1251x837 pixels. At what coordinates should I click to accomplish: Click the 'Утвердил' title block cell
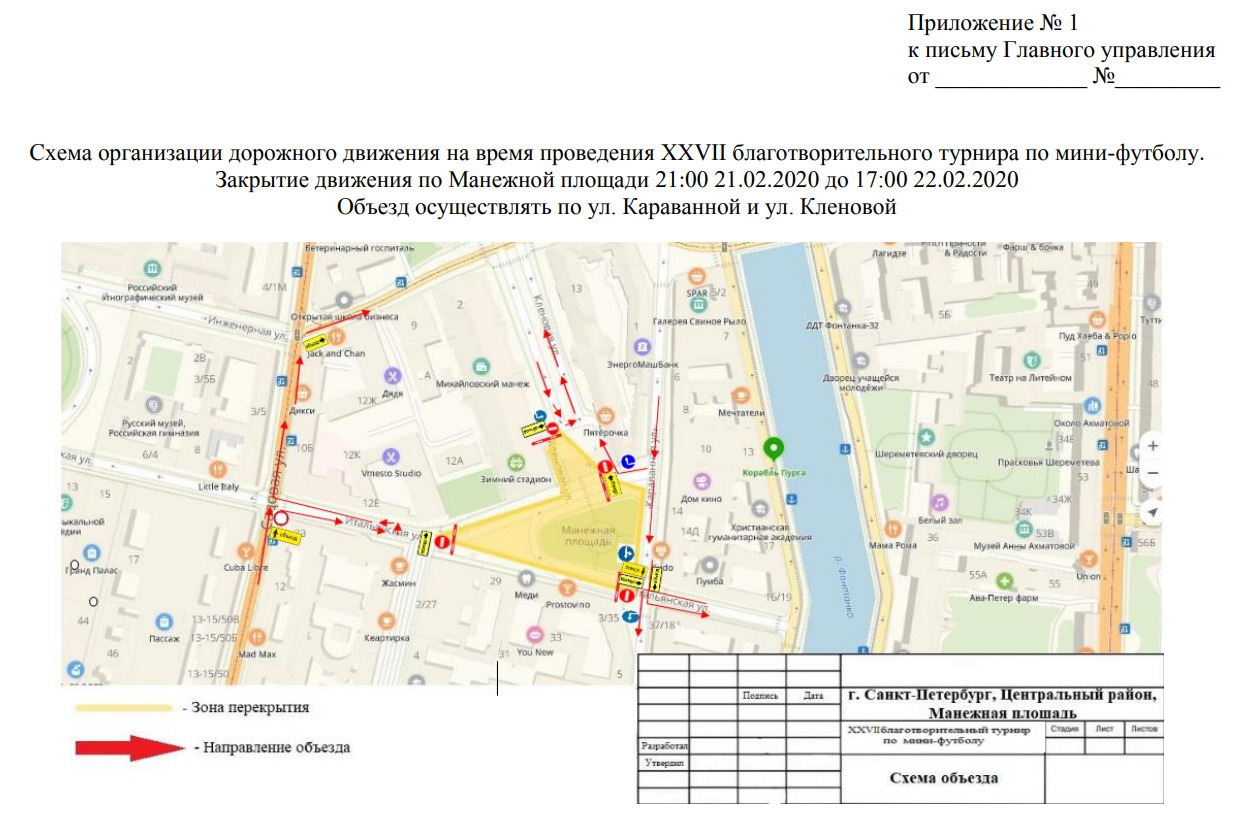pos(664,763)
